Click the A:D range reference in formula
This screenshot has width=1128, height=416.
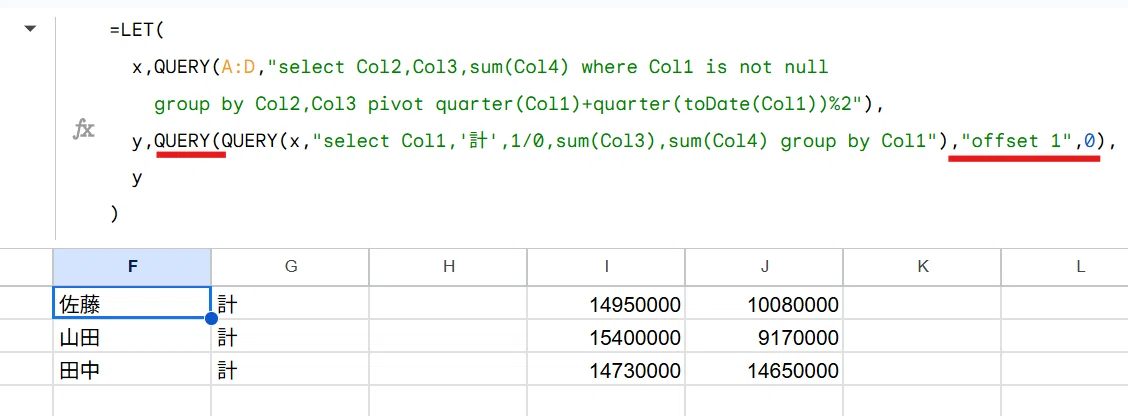[237, 68]
